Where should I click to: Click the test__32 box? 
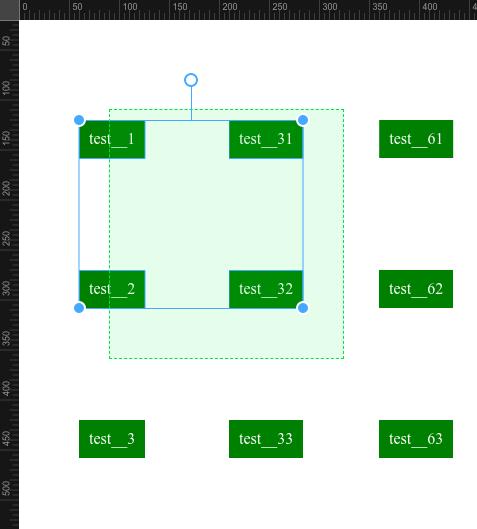pos(266,289)
